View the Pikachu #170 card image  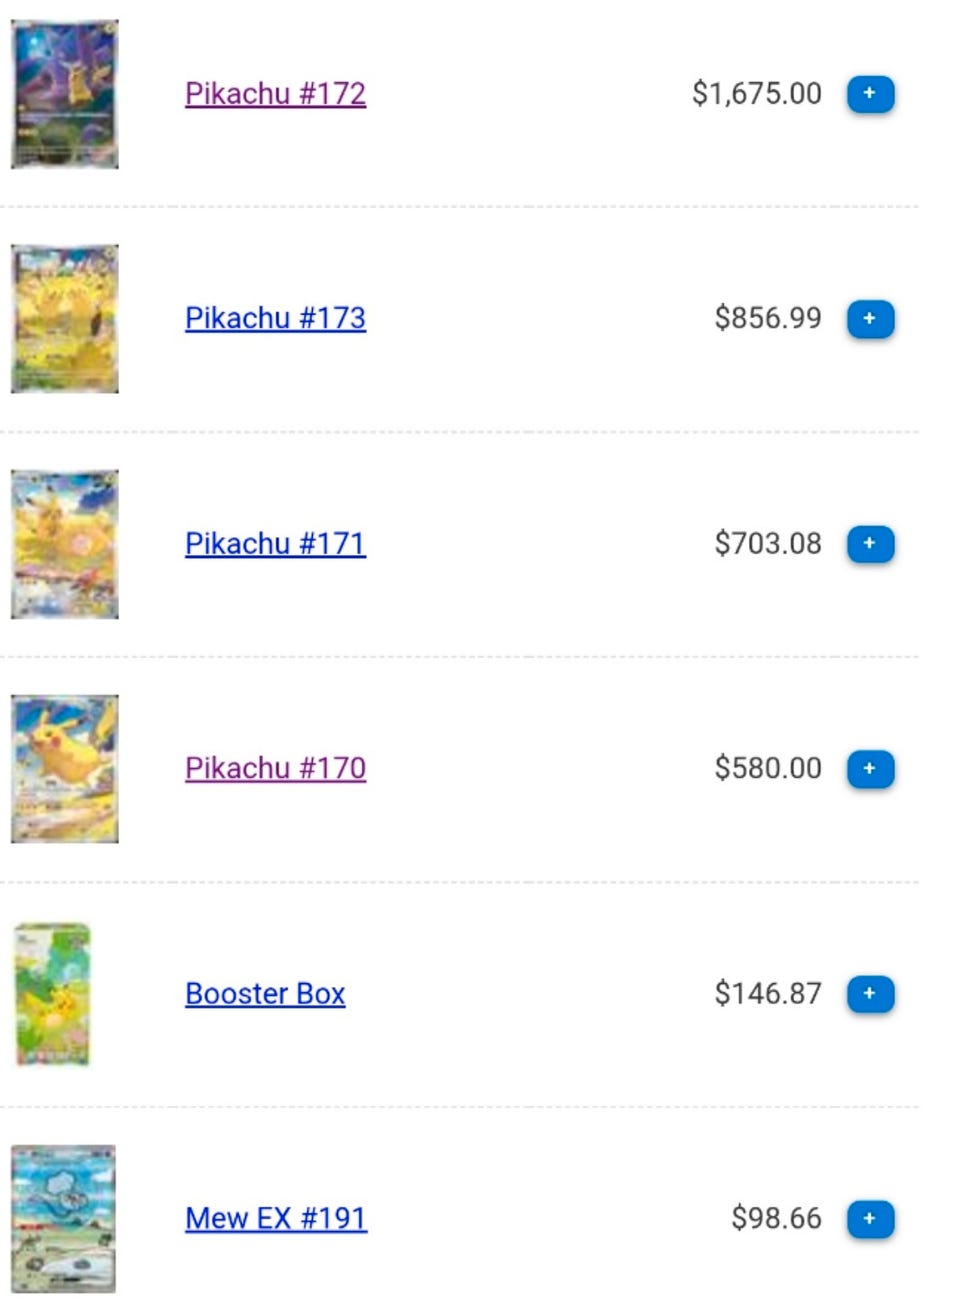tap(65, 769)
